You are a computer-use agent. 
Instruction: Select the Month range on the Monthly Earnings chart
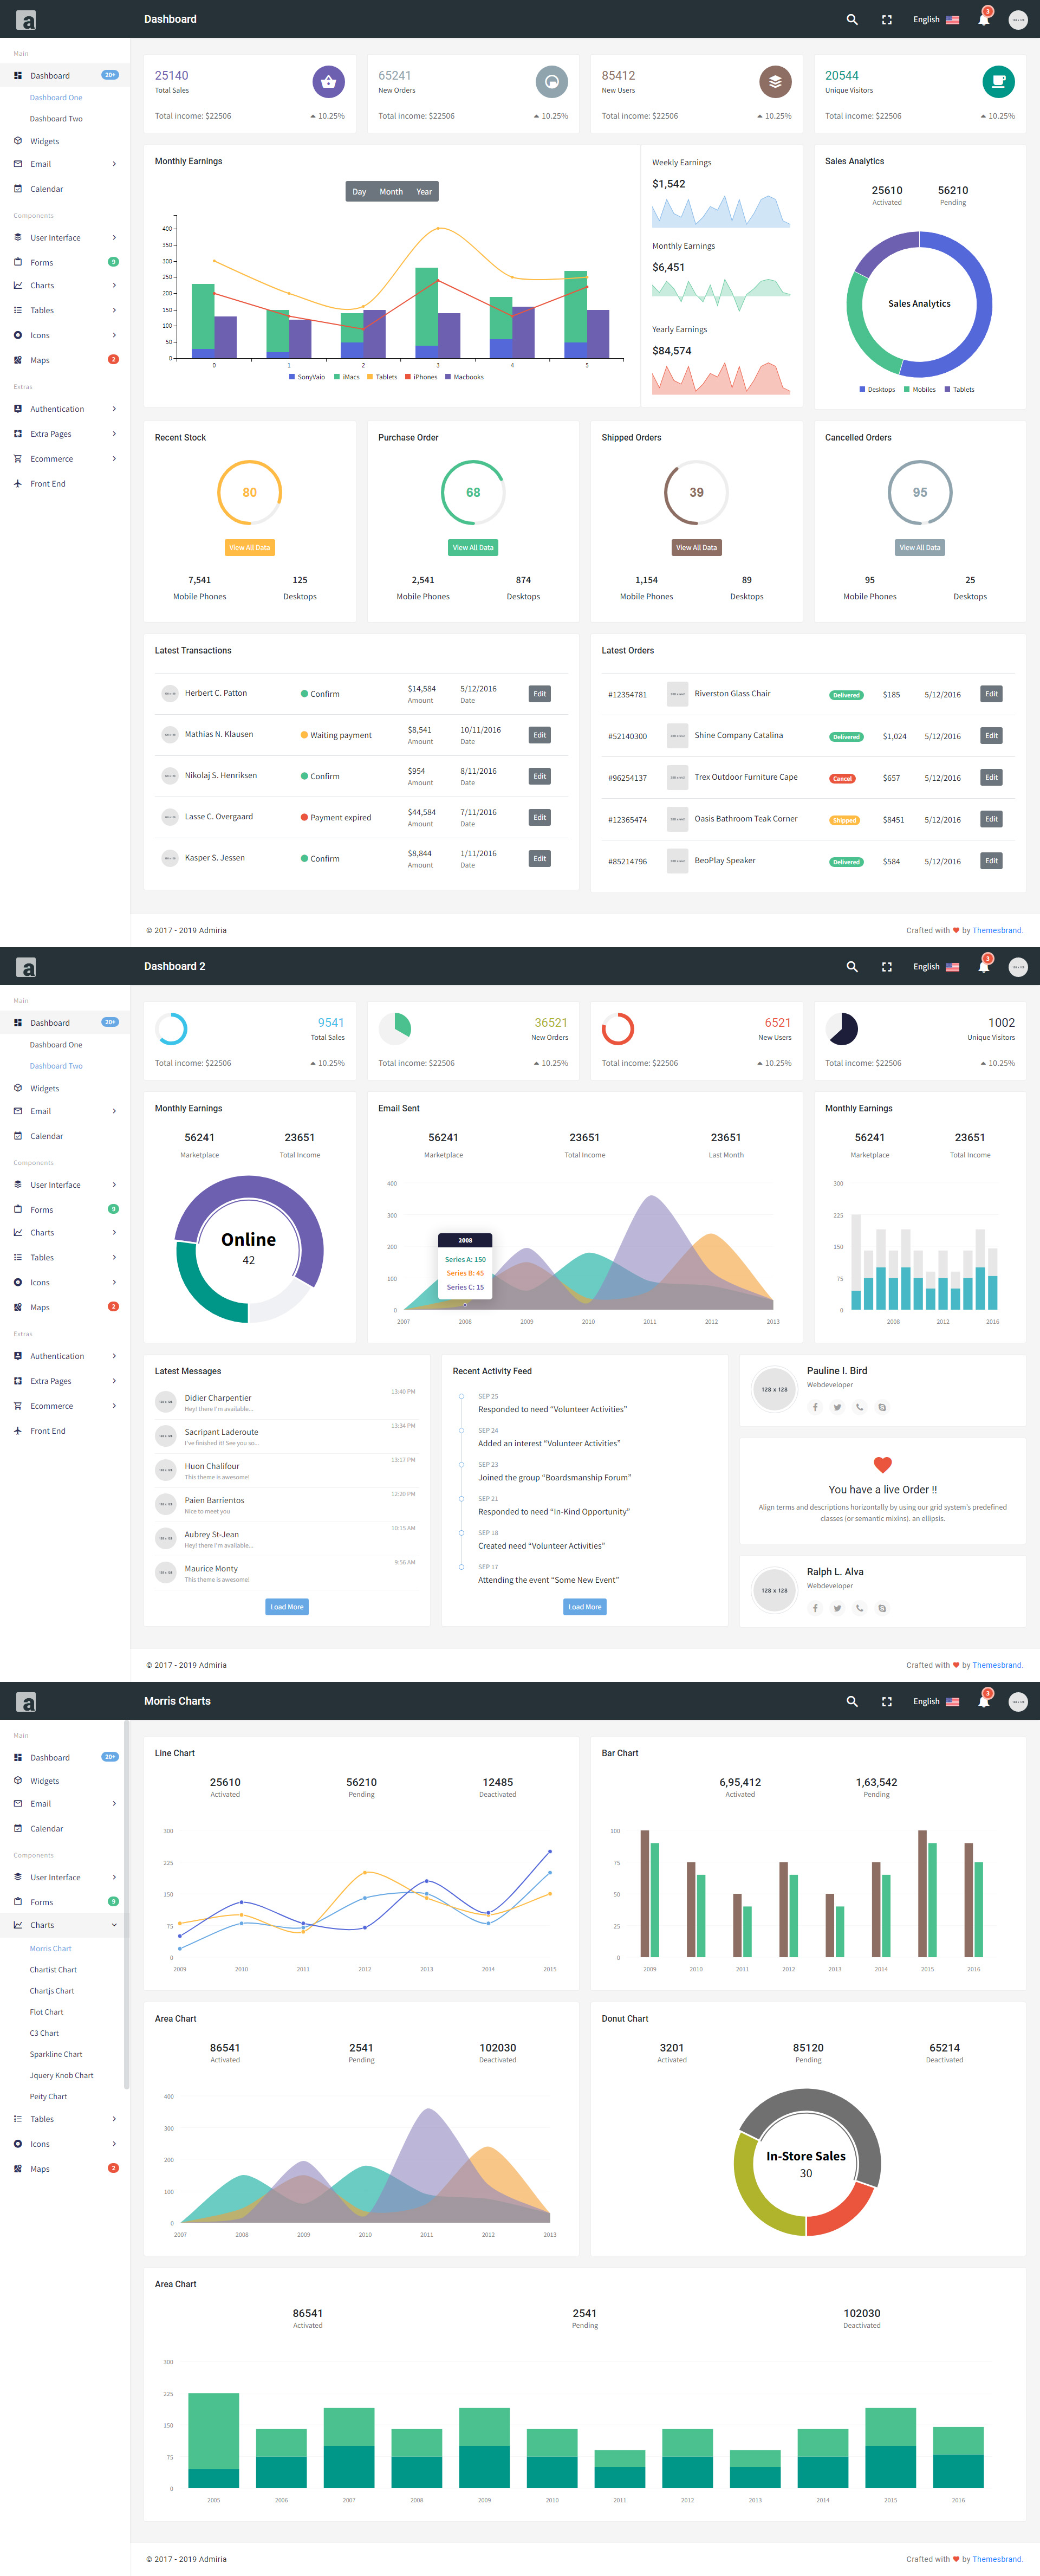[391, 192]
